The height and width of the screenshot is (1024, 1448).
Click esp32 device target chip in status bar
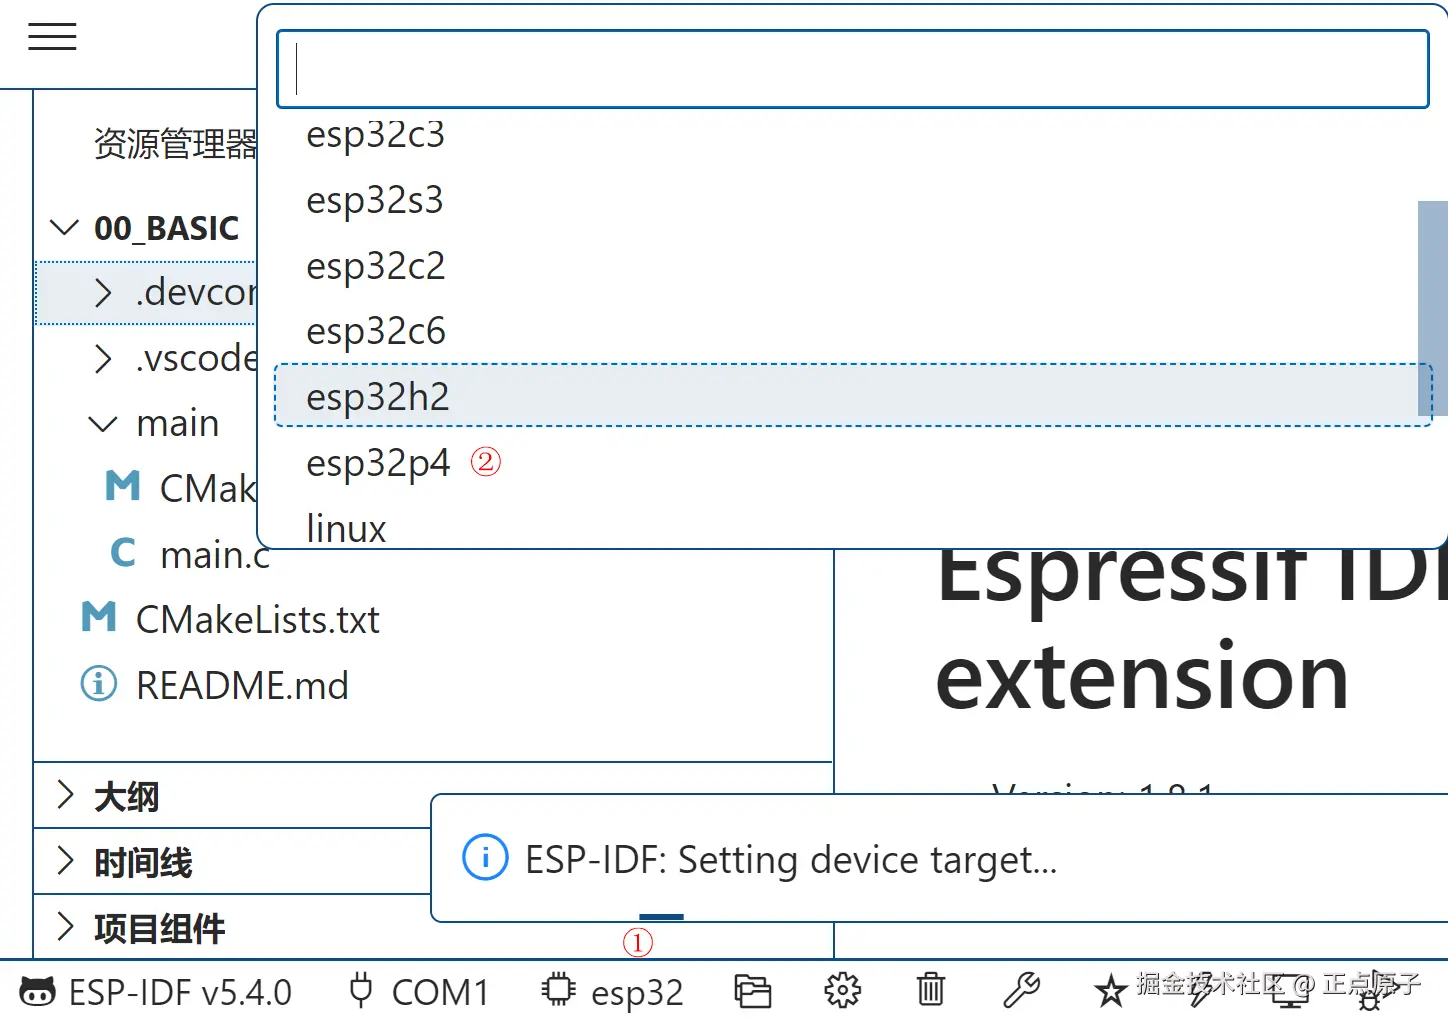click(x=612, y=992)
